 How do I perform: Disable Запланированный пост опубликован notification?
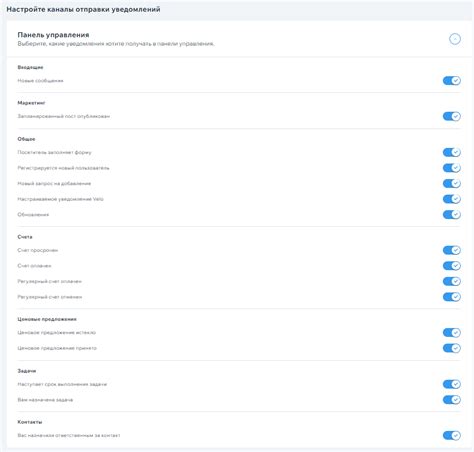(452, 116)
